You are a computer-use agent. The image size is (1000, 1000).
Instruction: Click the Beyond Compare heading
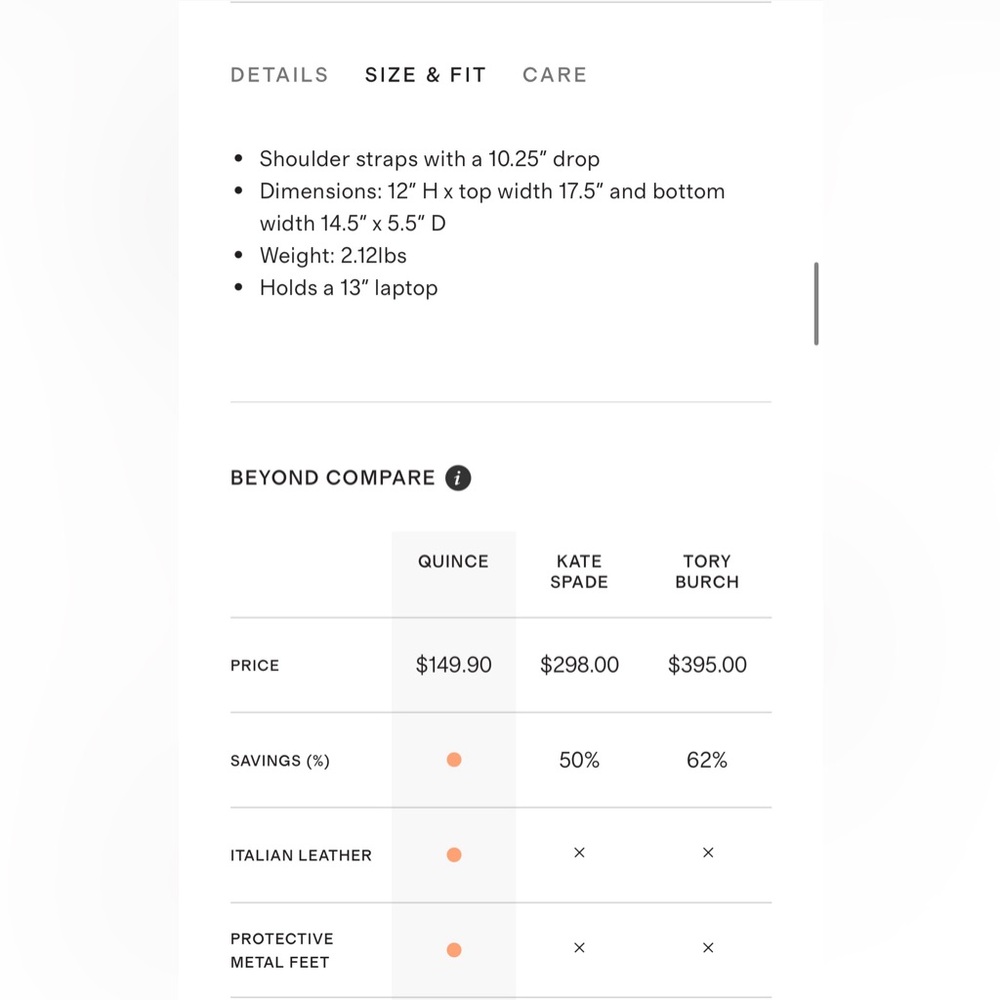(x=332, y=478)
